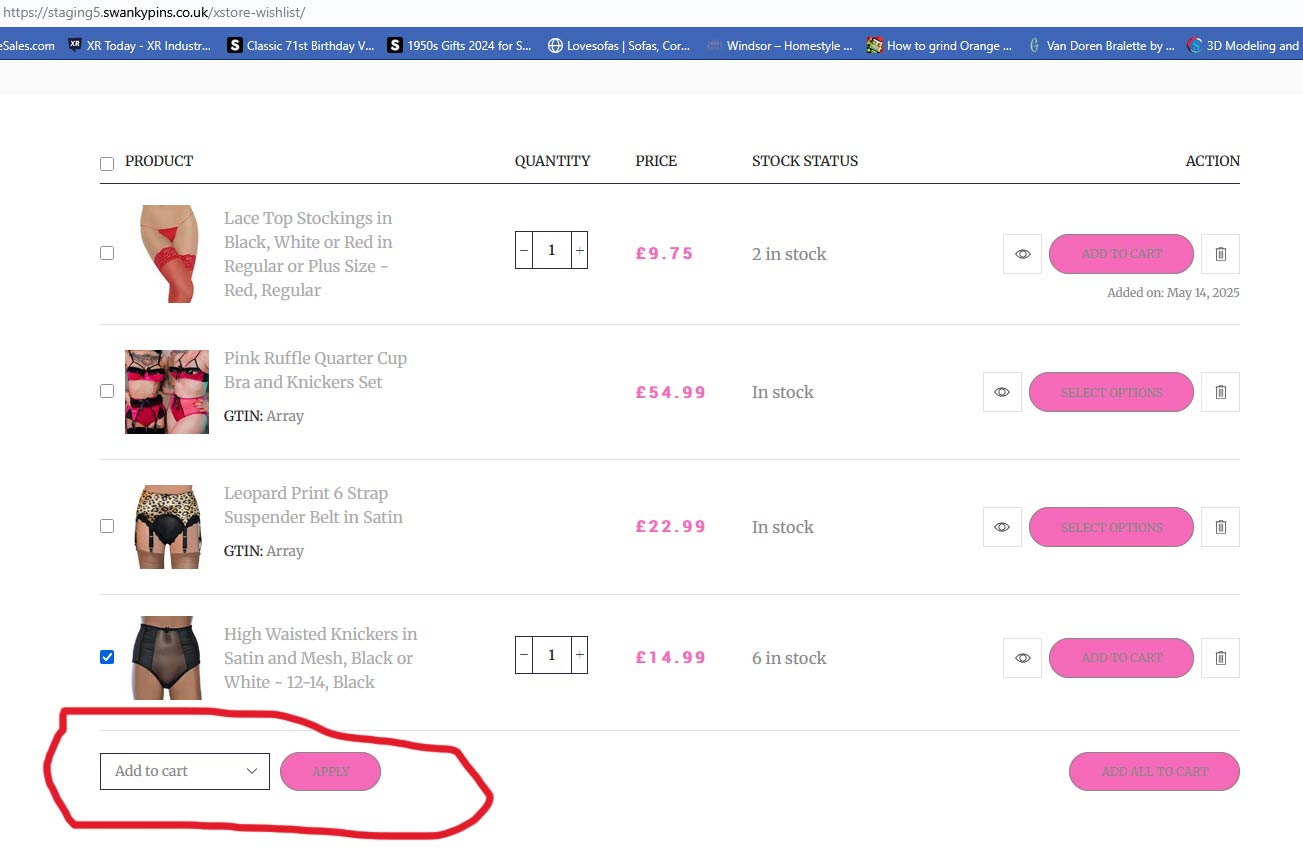Open Lace Top Stockings product link
The width and height of the screenshot is (1303, 848).
(308, 254)
